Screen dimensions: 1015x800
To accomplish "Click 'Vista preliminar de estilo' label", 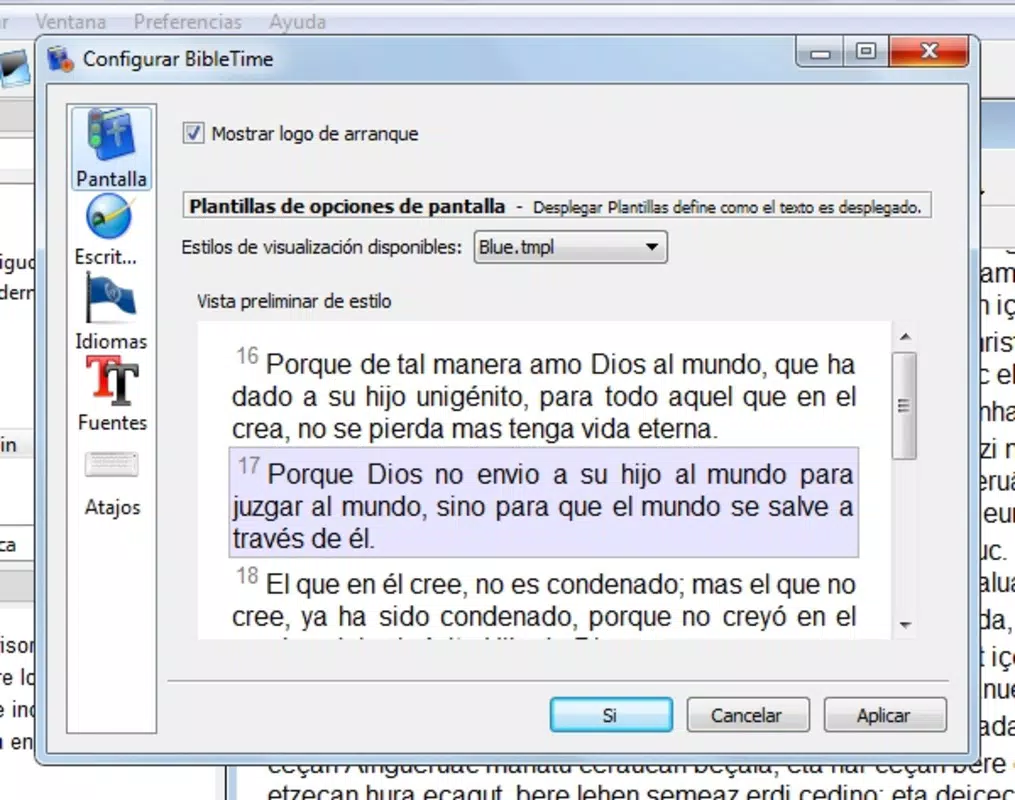I will point(294,302).
